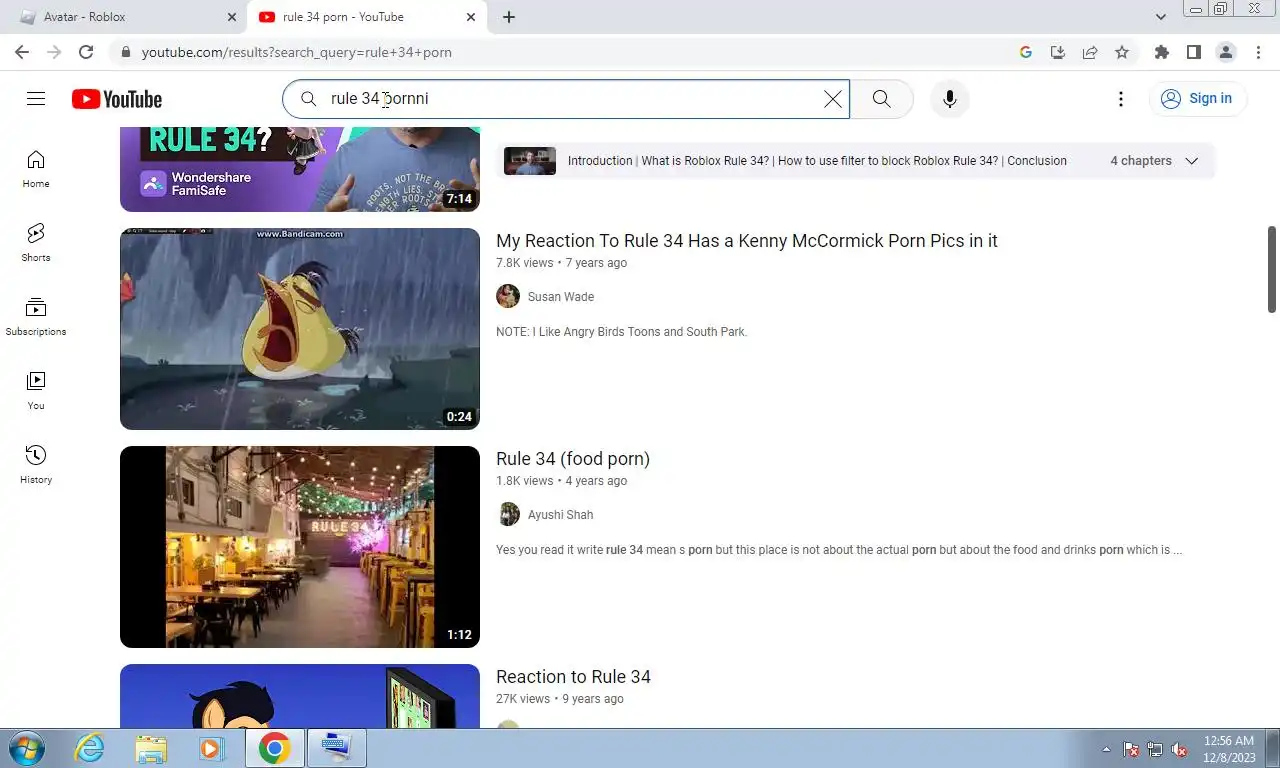
Task: Go to Home in sidebar
Action: (x=36, y=169)
